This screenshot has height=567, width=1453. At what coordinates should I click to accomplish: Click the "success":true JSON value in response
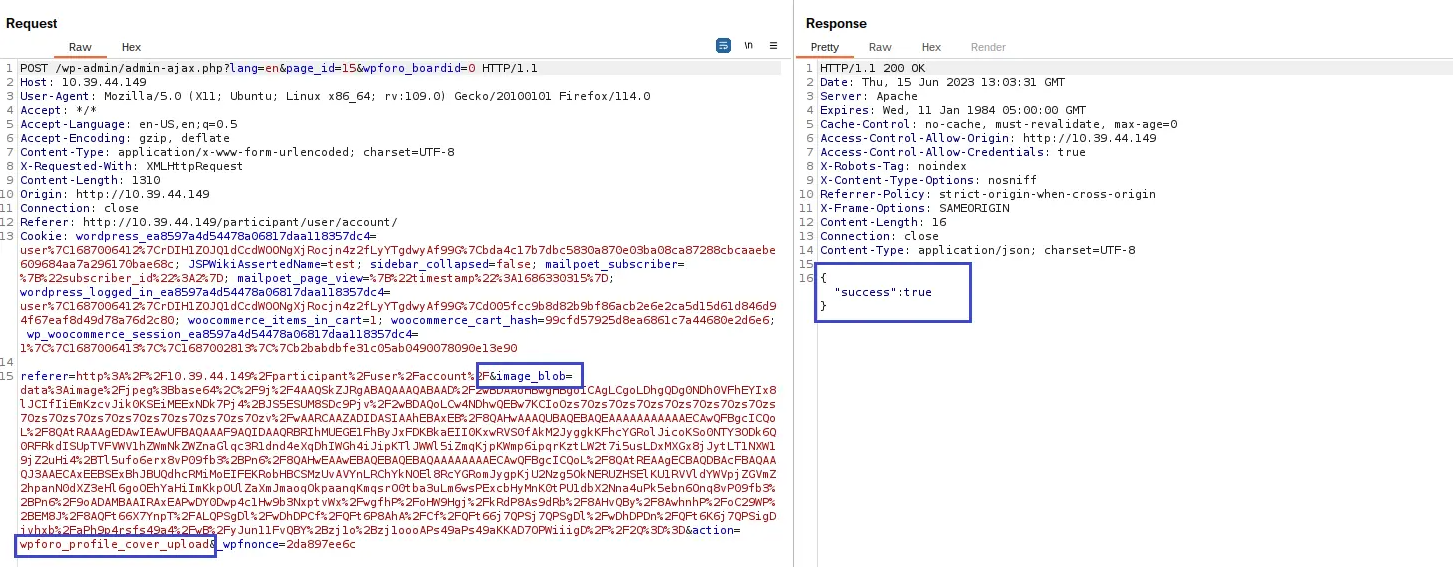[x=883, y=292]
